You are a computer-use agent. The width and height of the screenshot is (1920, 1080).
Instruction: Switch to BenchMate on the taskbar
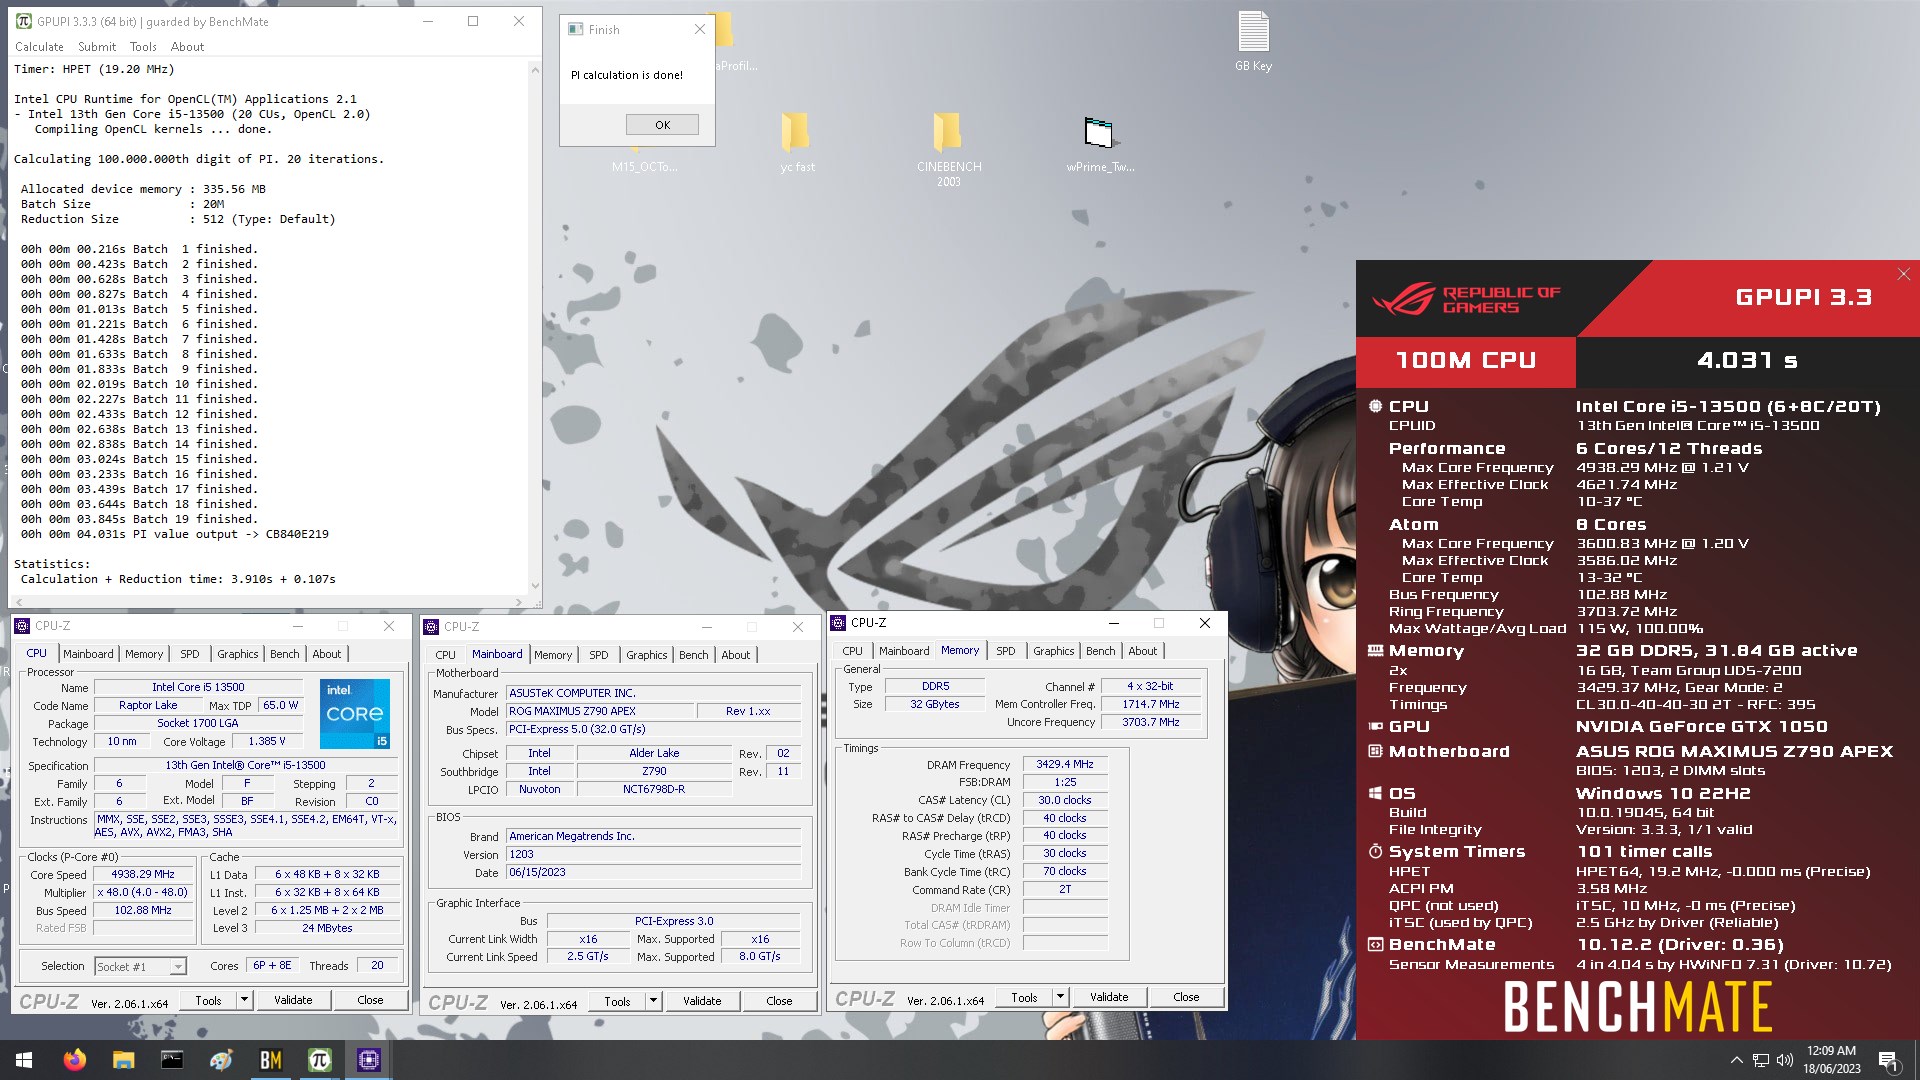tap(270, 1060)
